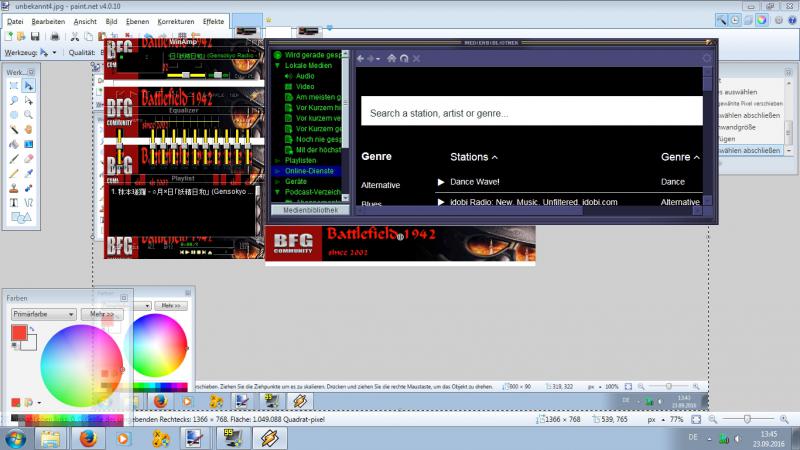Click the Winamp volume slider
This screenshot has width=800, height=450.
point(186,75)
